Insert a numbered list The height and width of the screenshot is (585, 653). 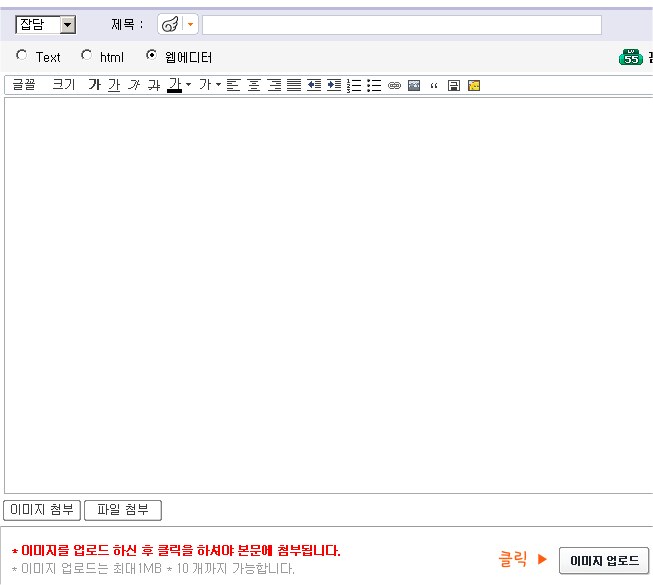click(x=354, y=86)
